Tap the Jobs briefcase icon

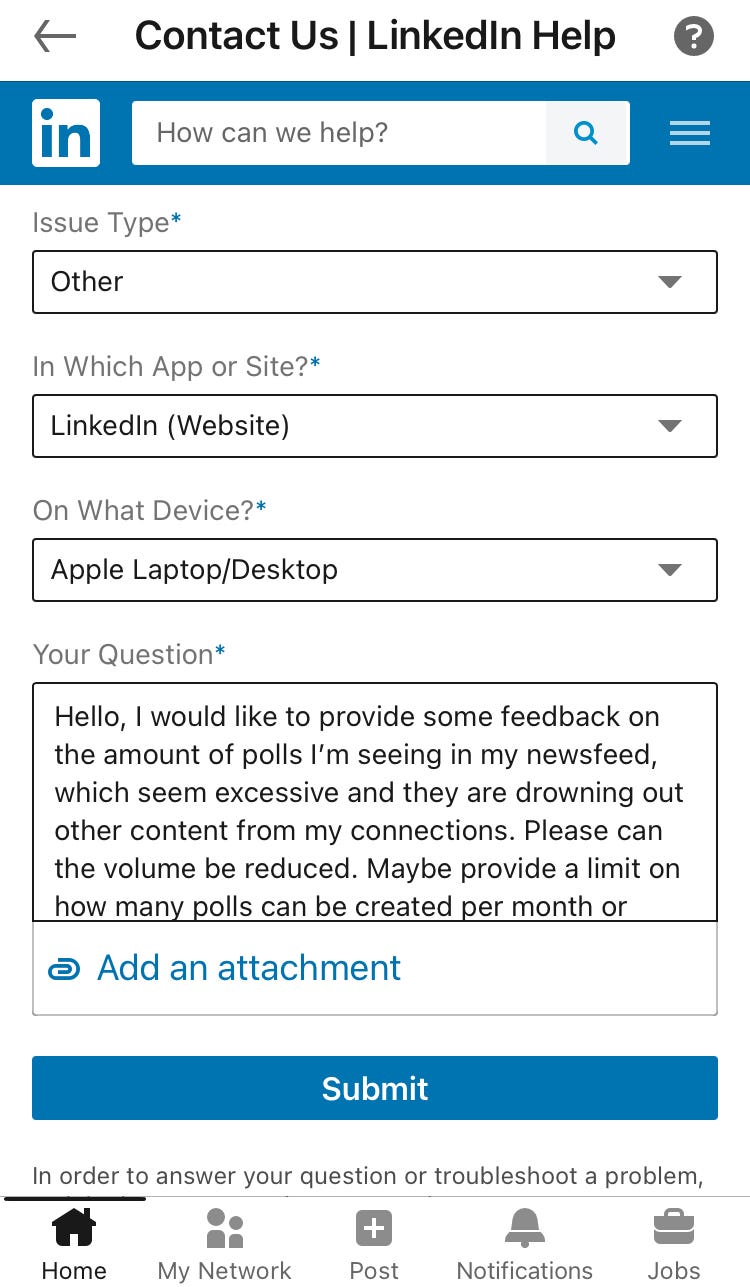tap(674, 1227)
